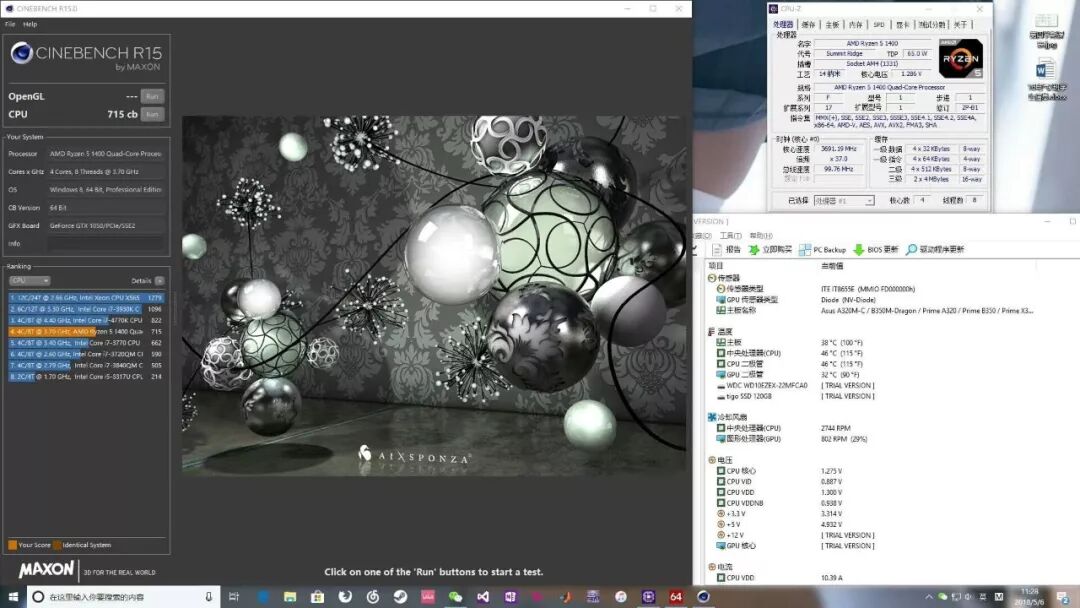Viewport: 1080px width, 608px height.
Task: Select the Core i7-3720QM ranking row
Action: 86,354
